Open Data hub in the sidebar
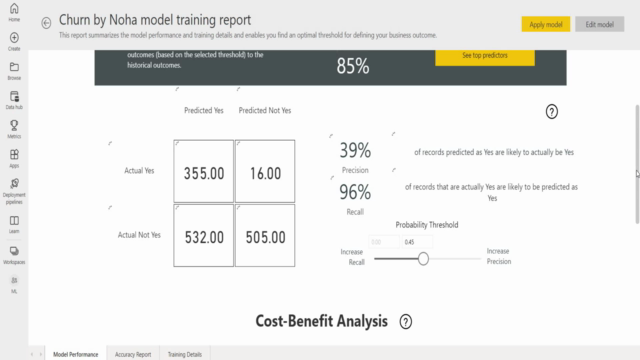The height and width of the screenshot is (360, 640). coord(14,100)
